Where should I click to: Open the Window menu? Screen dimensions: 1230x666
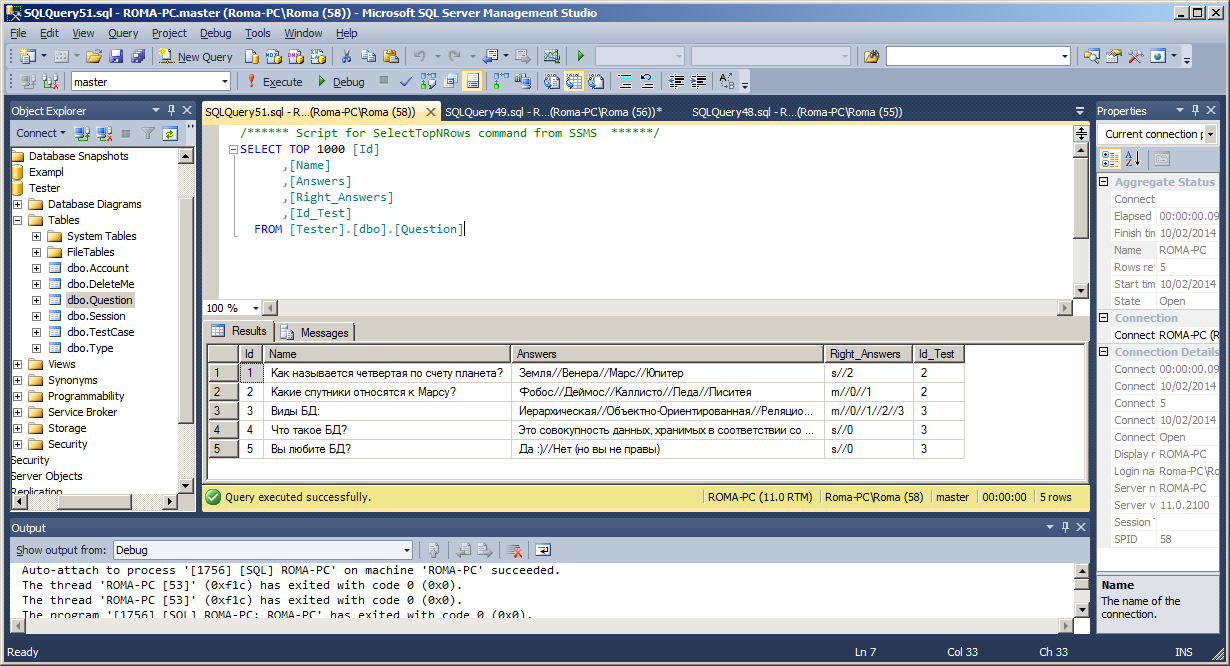click(303, 33)
